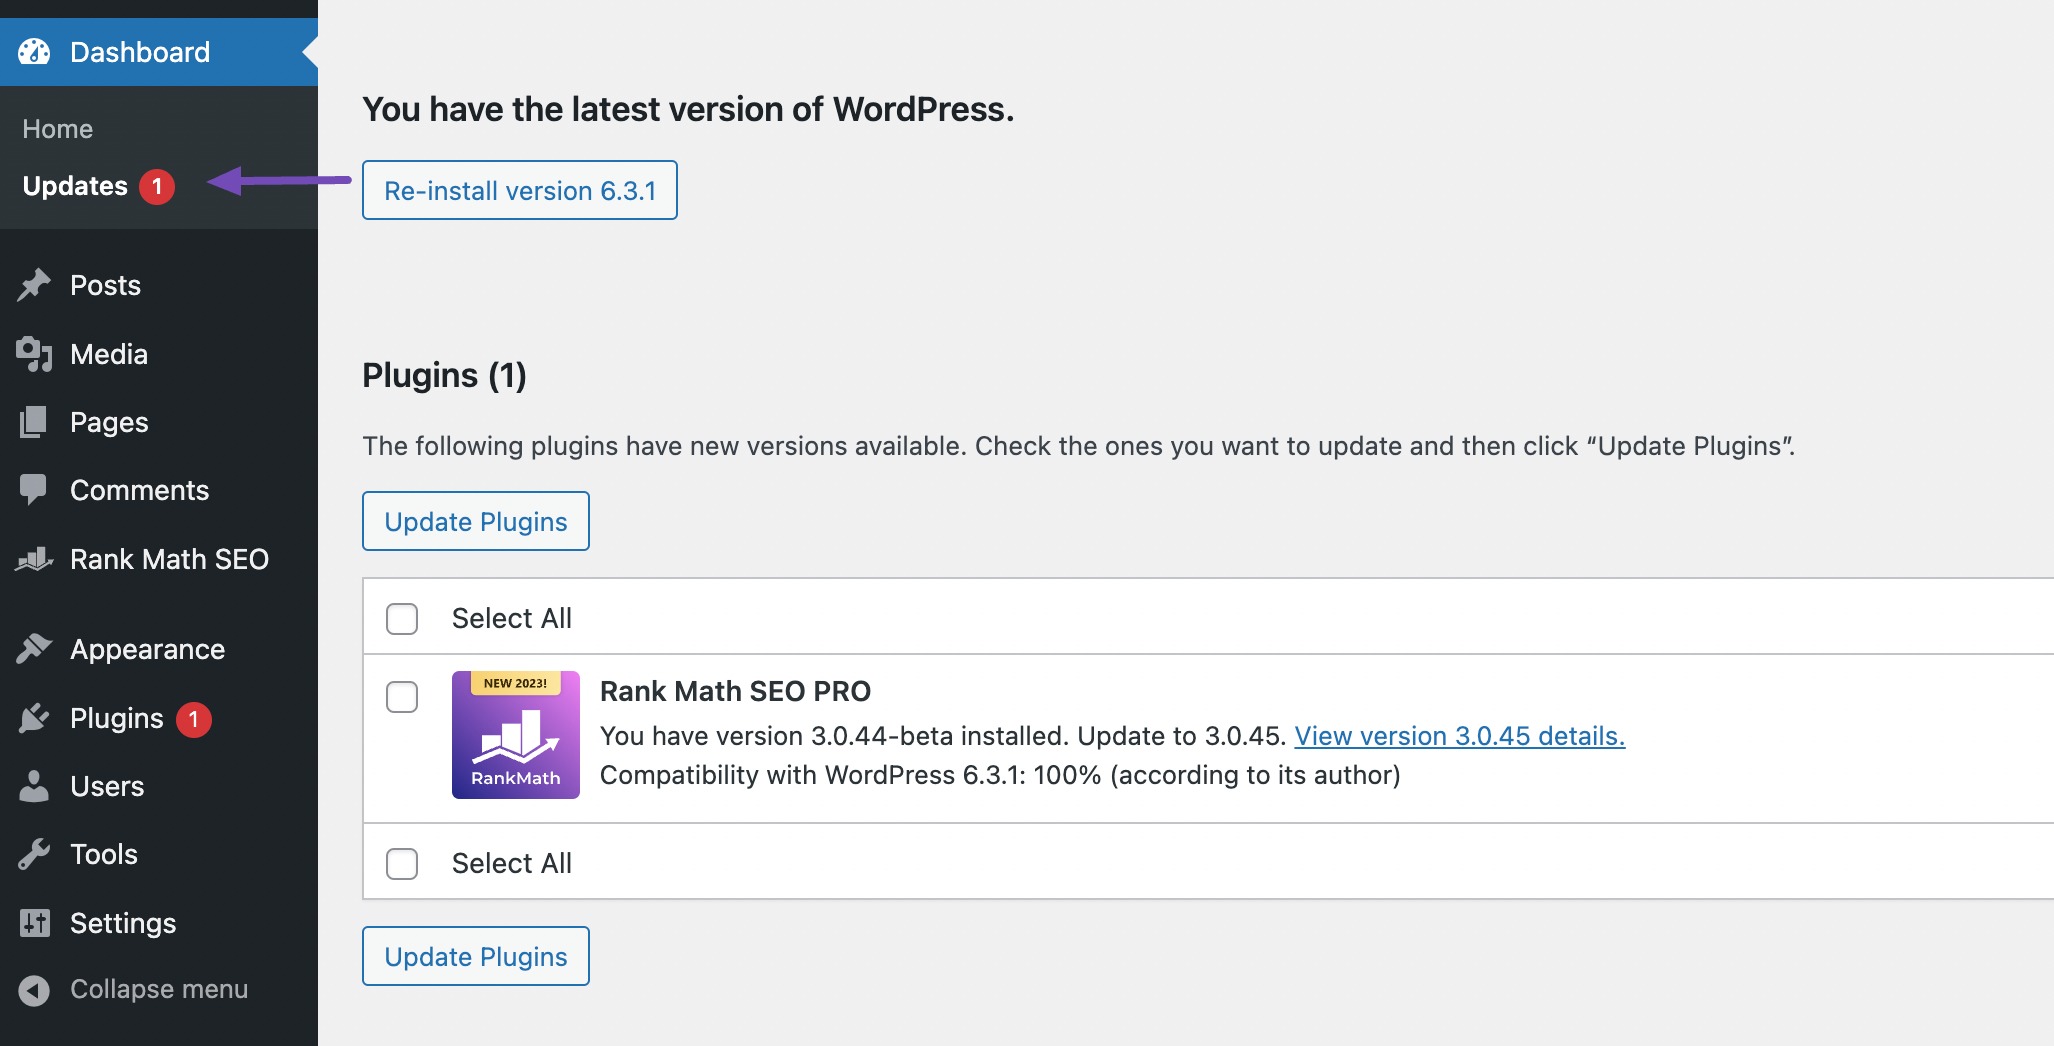Click the Appearance paintbrush icon
This screenshot has width=2054, height=1046.
34,649
